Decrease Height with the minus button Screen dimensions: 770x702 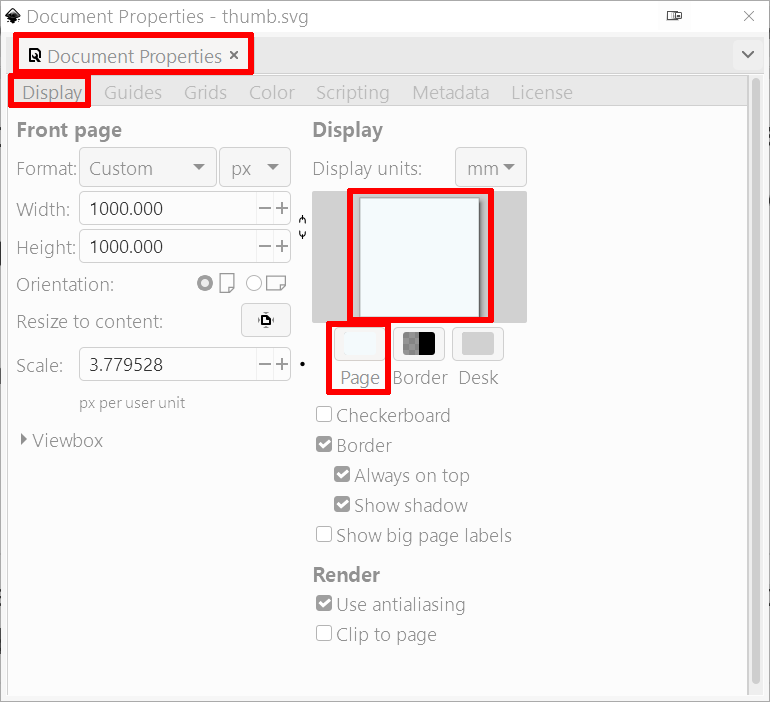265,246
